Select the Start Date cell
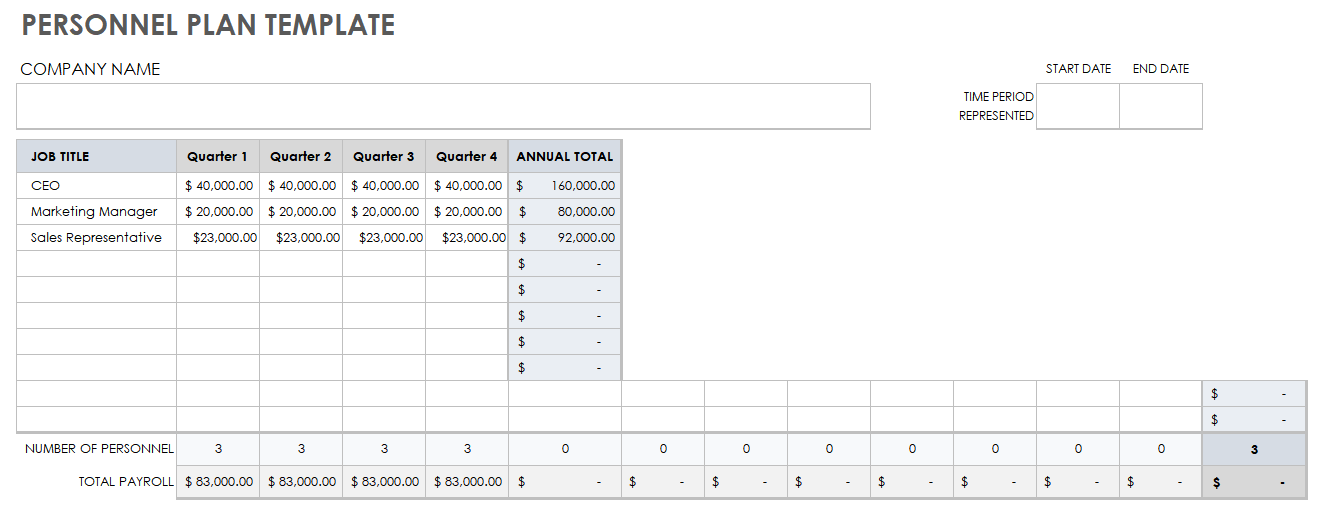Viewport: 1320px width, 505px height. tap(1077, 106)
